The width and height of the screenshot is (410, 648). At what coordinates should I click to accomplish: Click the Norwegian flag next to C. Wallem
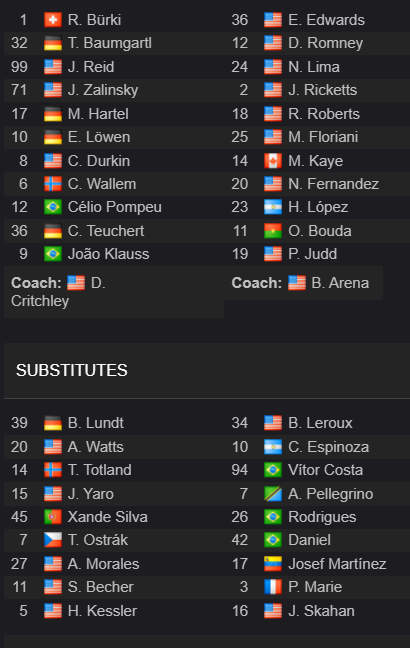click(53, 184)
